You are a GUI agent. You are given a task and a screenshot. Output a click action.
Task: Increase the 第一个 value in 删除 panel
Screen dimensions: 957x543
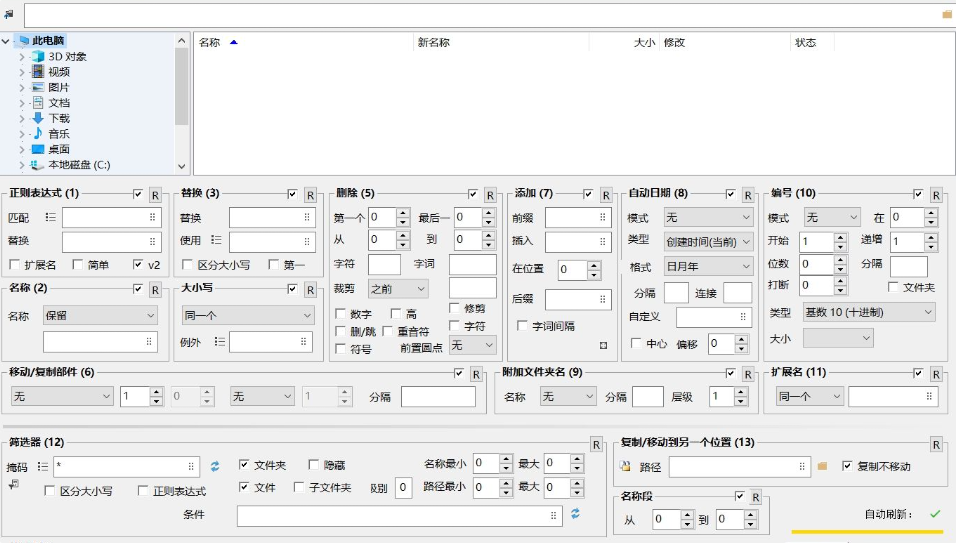click(x=402, y=214)
